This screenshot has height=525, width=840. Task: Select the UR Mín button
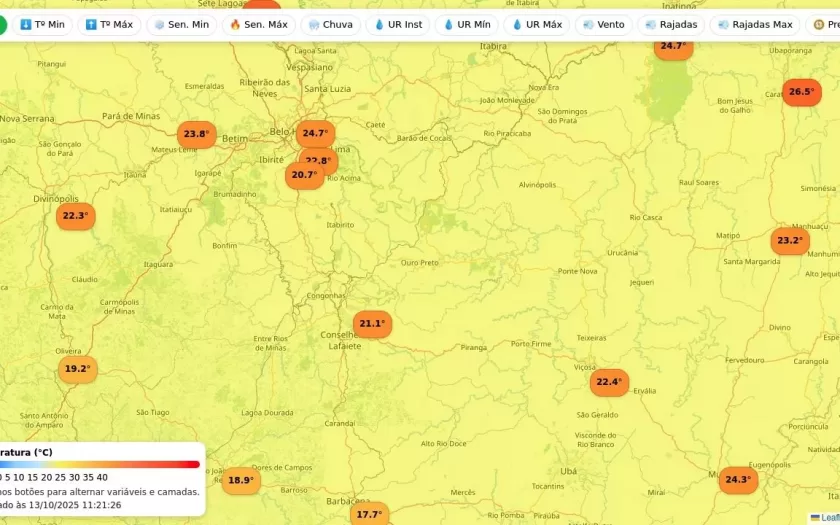pyautogui.click(x=467, y=25)
